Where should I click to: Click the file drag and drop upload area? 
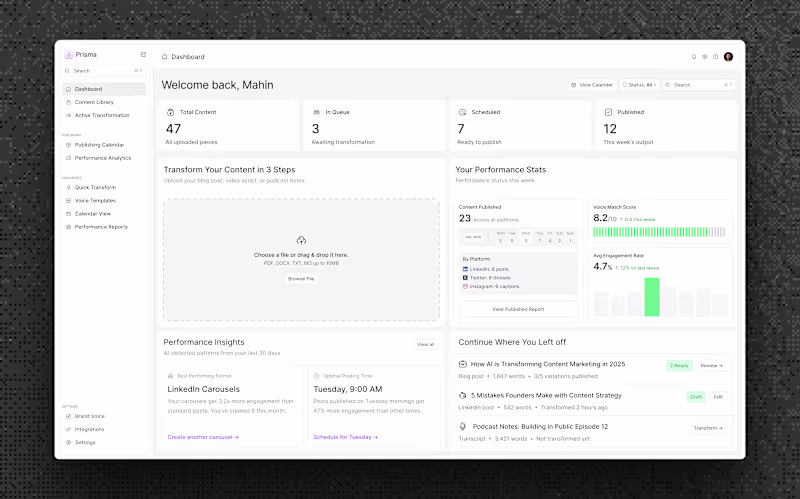pos(301,260)
